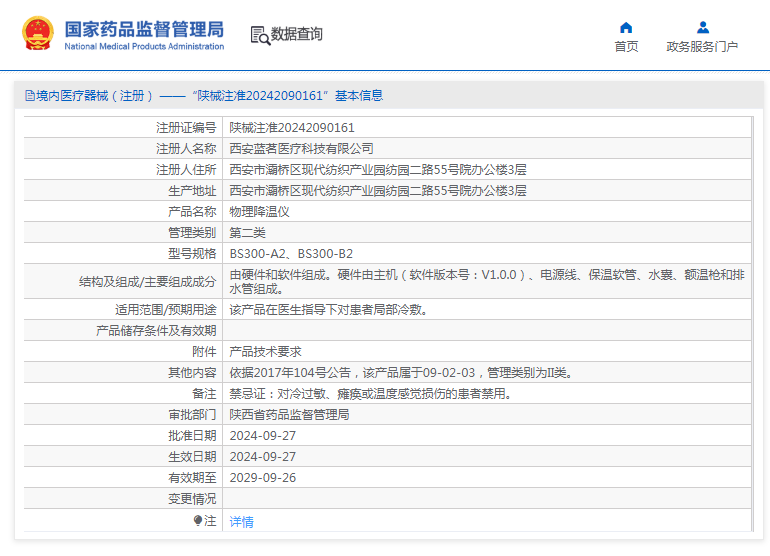The image size is (770, 556).
Task: Click the 依据2017年104号公告 text
Action: tap(401, 373)
